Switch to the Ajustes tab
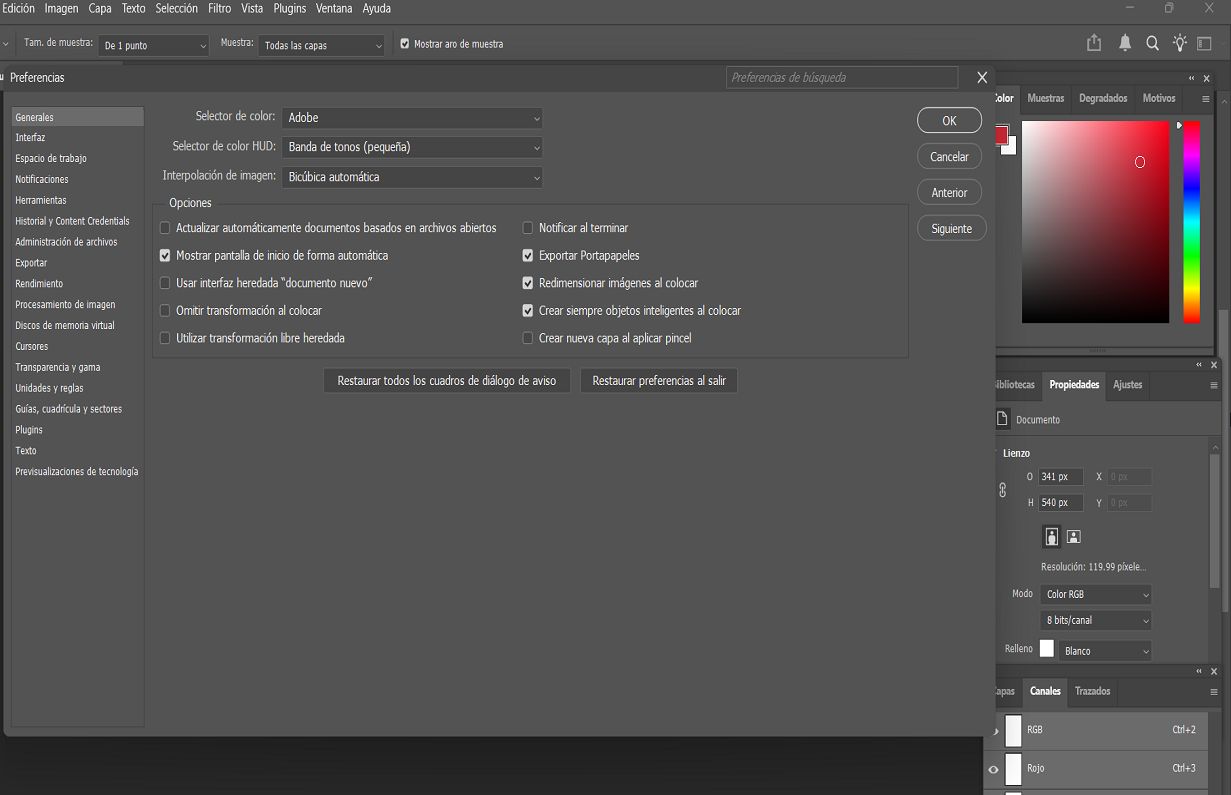The height and width of the screenshot is (795, 1231). (x=1127, y=385)
